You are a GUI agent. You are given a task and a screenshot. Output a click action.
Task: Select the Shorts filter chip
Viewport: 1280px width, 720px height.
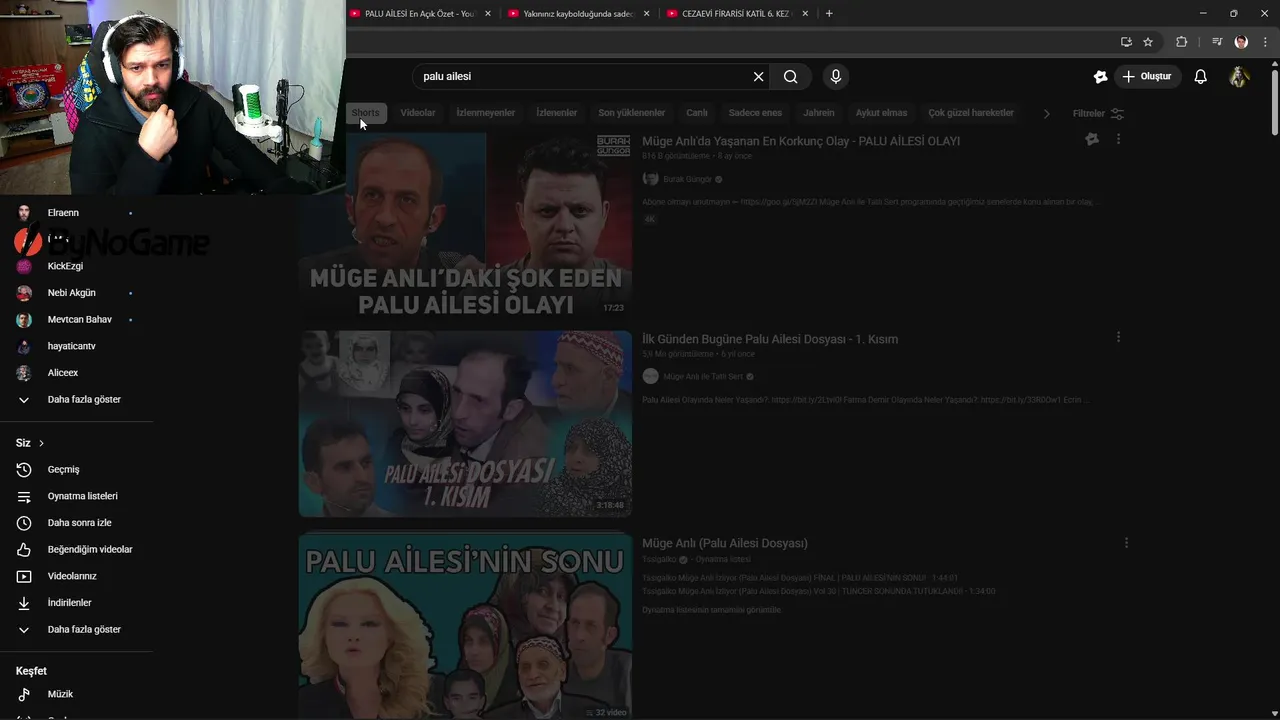click(365, 113)
